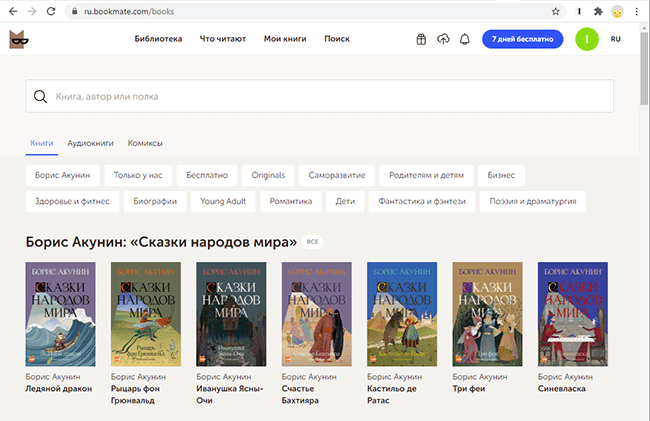Viewport: 650px width, 421px height.
Task: Switch to the Книги tab
Action: tap(41, 143)
